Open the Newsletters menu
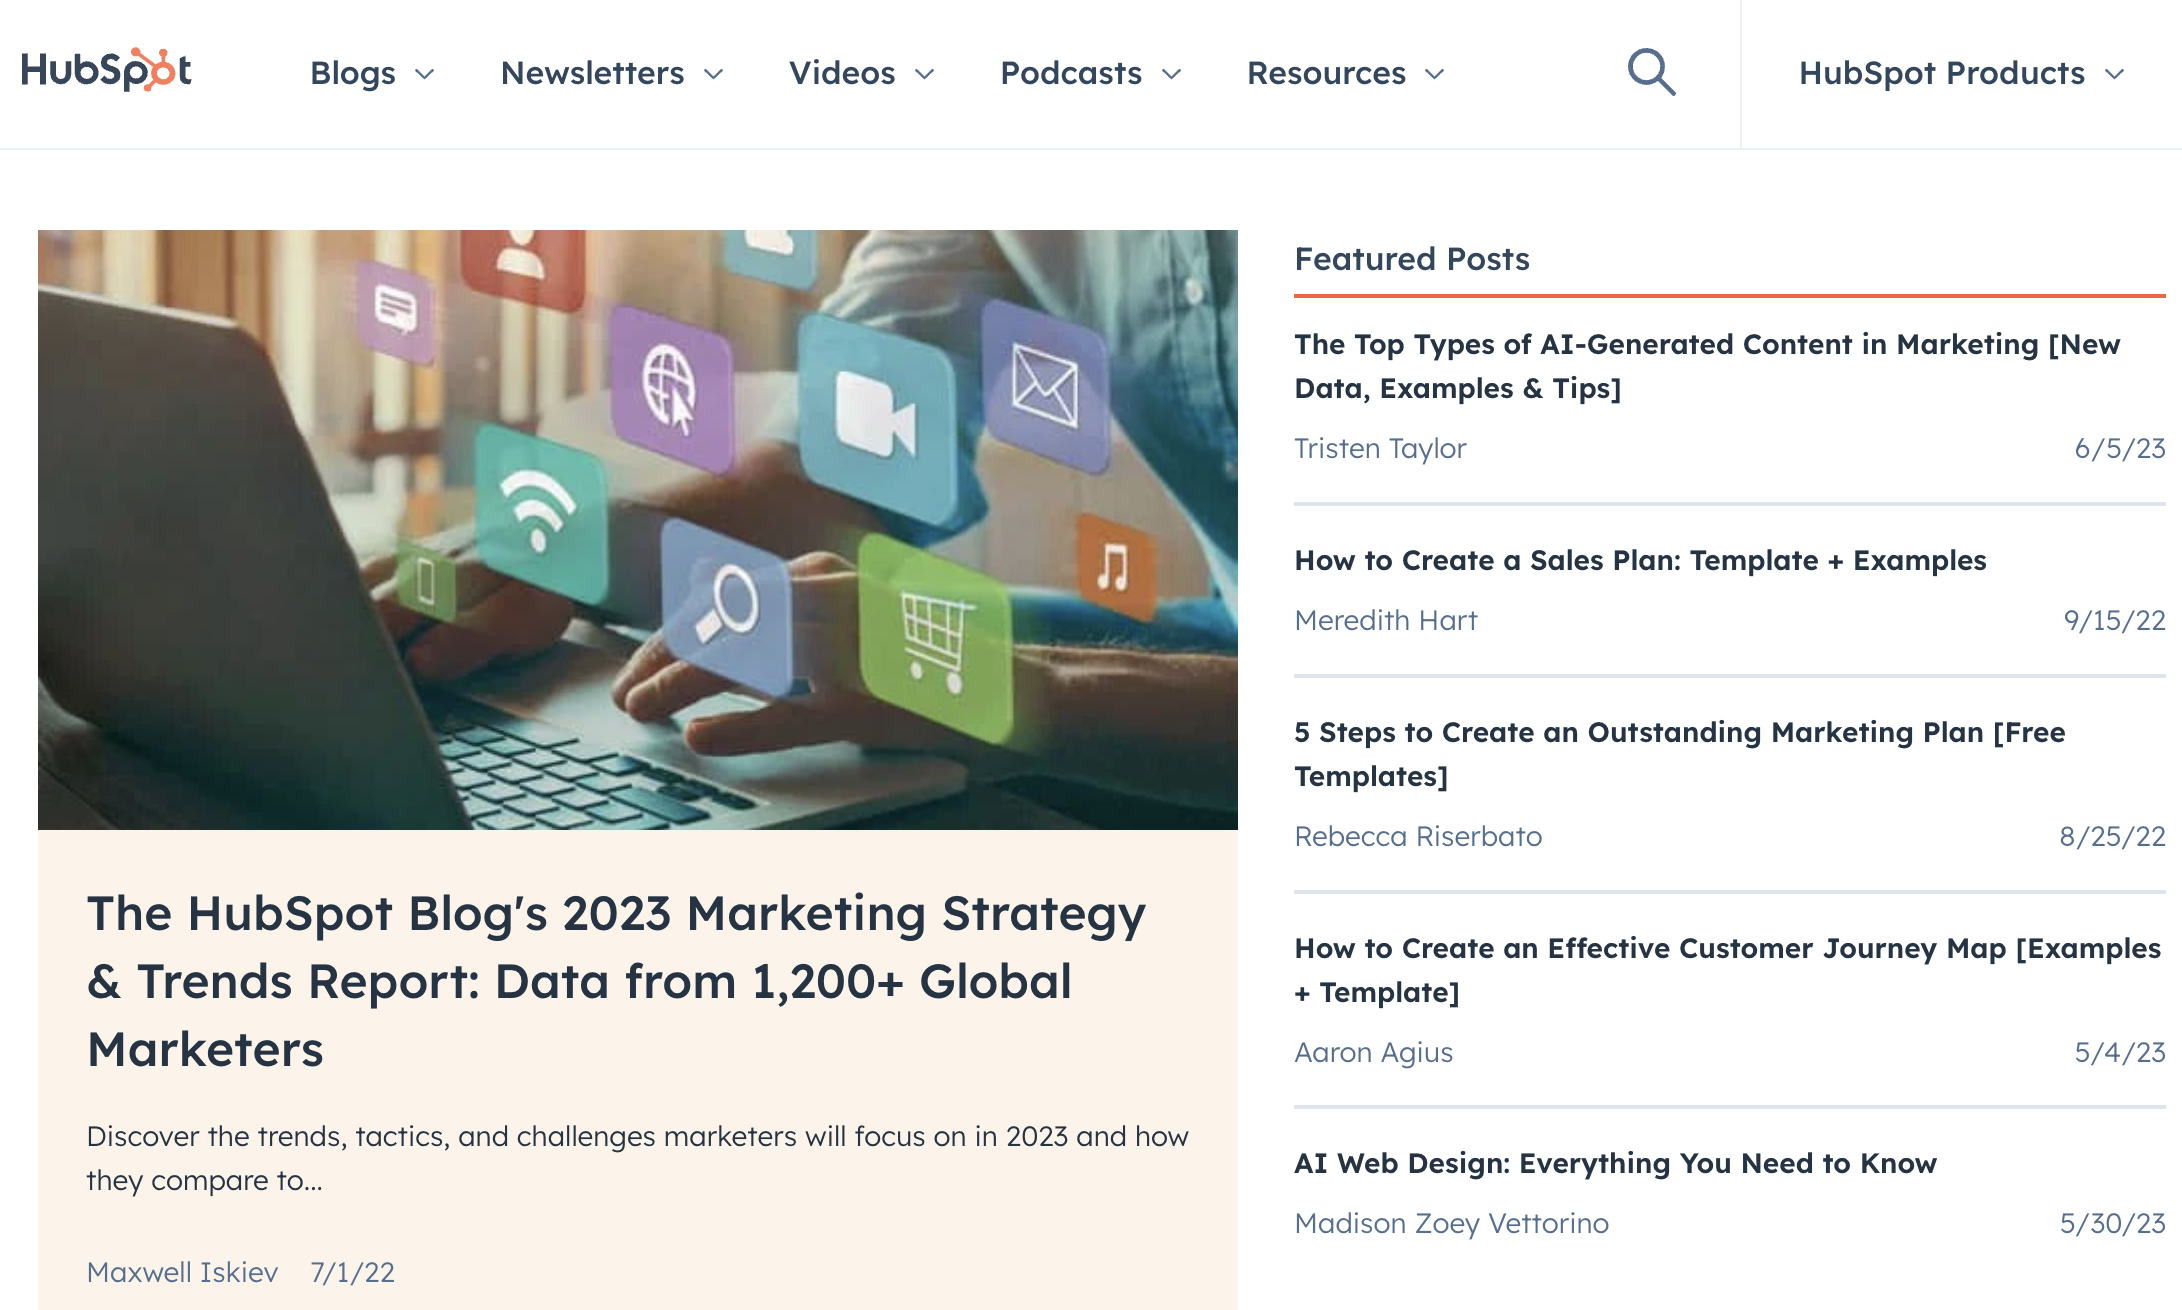This screenshot has height=1310, width=2182. (x=612, y=73)
